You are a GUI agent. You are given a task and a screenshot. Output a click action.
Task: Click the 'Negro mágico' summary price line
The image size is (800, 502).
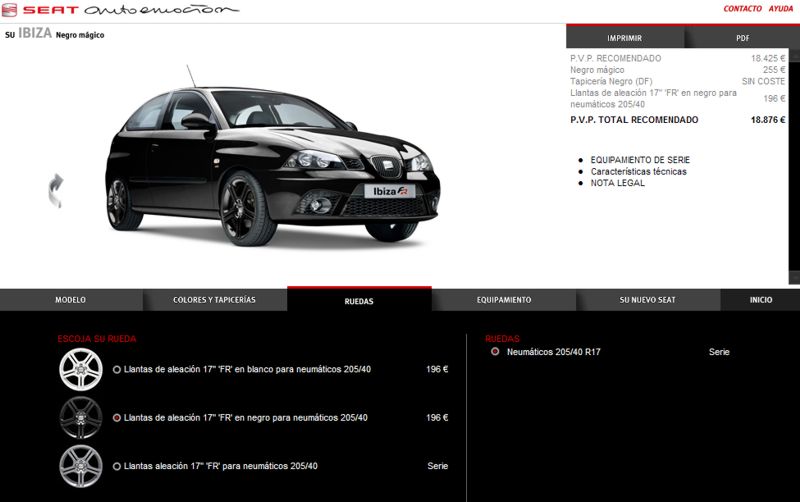[x=678, y=70]
